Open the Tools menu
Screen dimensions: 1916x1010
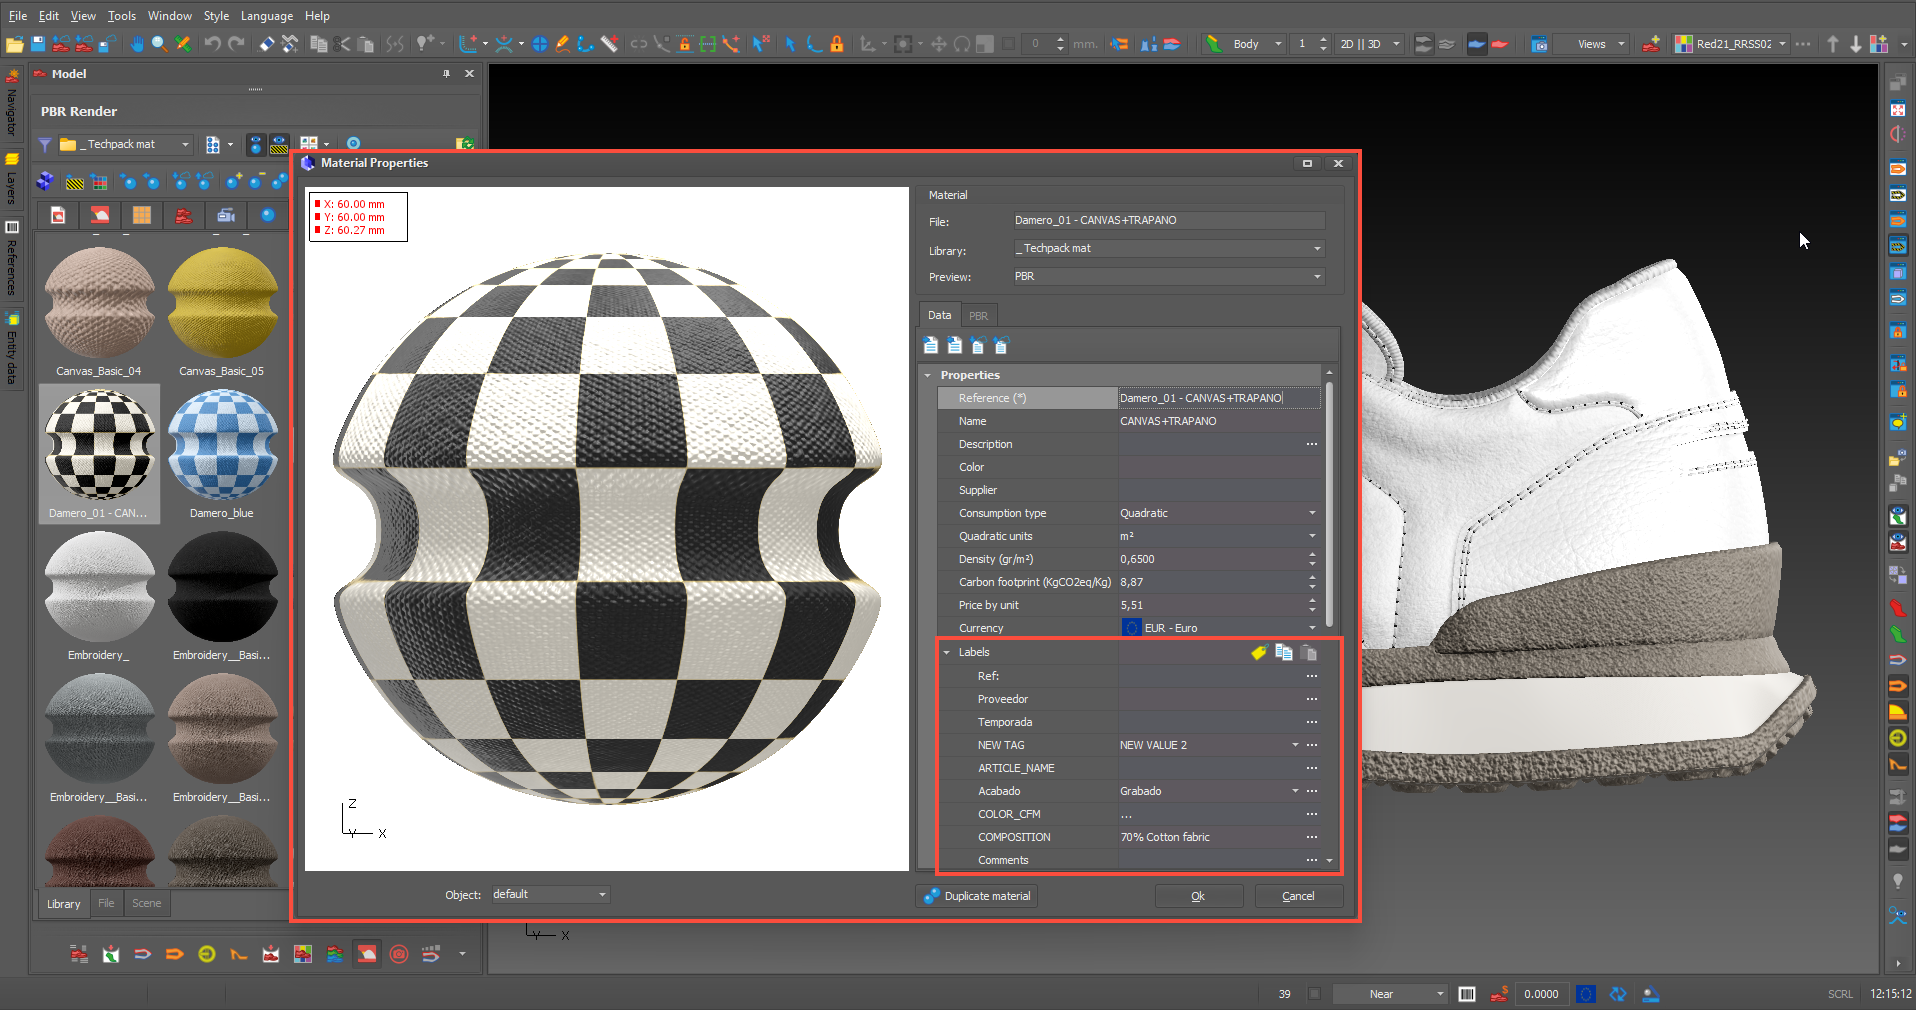(121, 16)
